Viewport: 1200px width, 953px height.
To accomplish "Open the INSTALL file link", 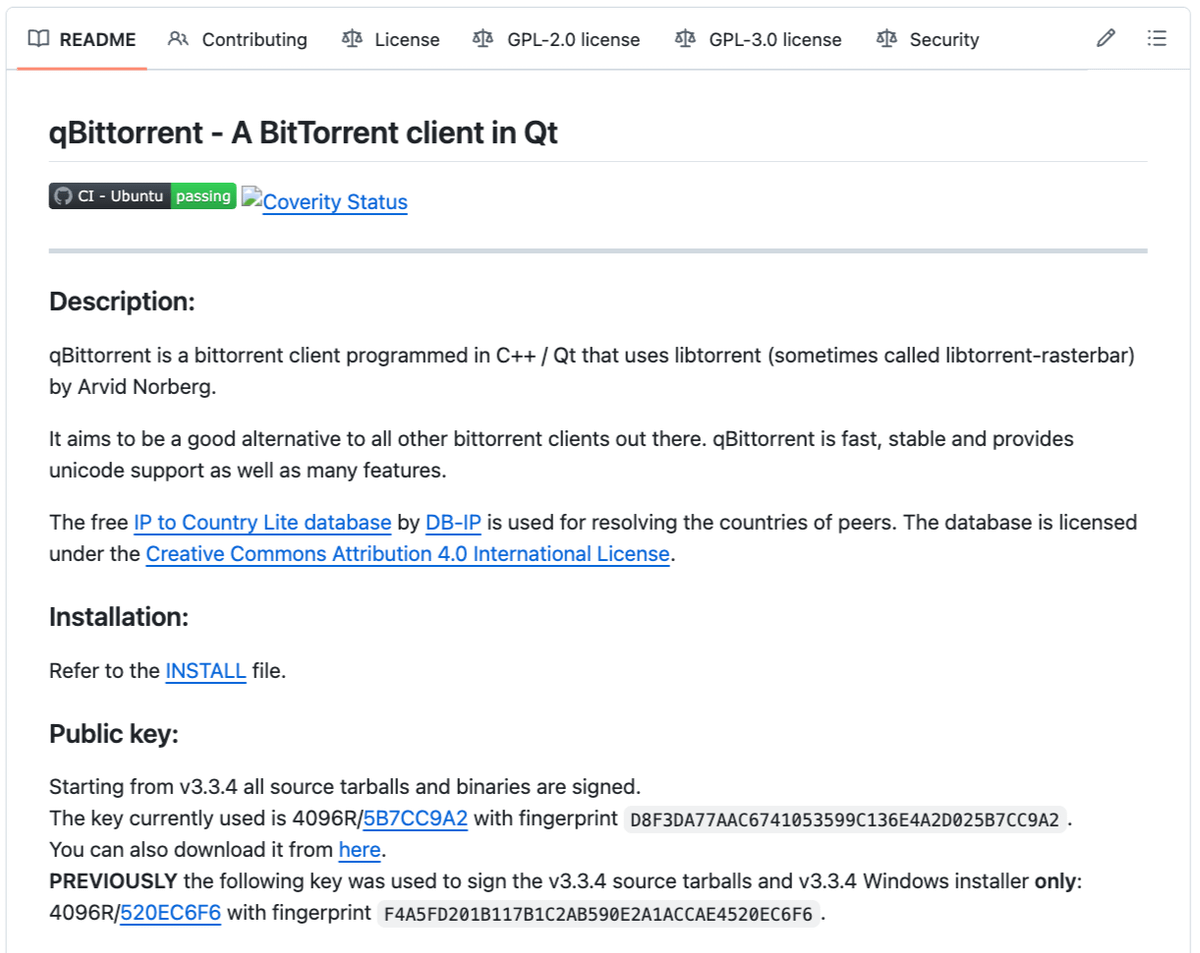I will [x=205, y=671].
